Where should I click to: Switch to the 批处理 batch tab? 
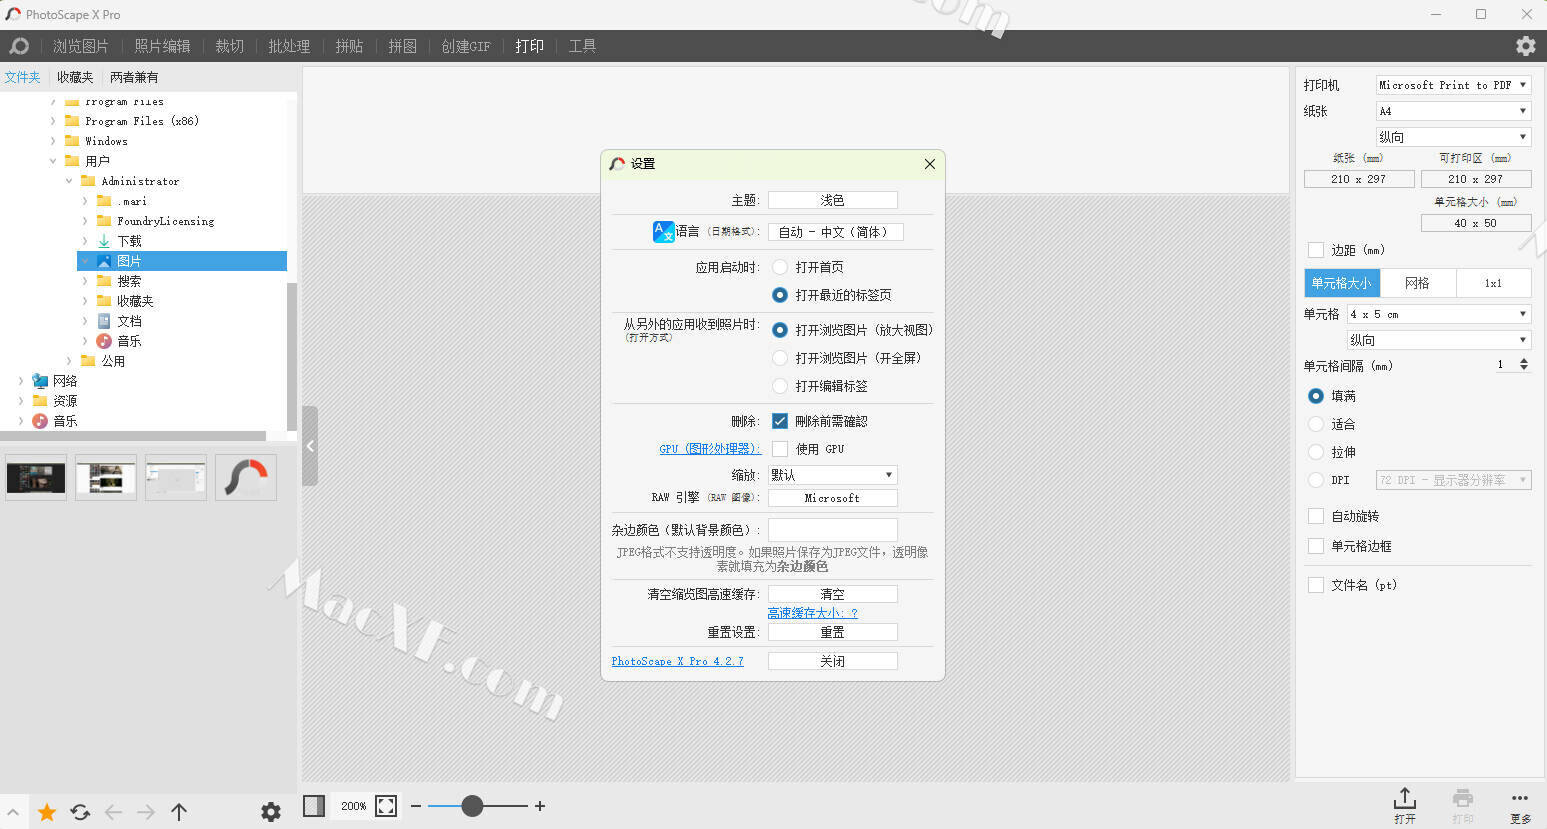[289, 46]
